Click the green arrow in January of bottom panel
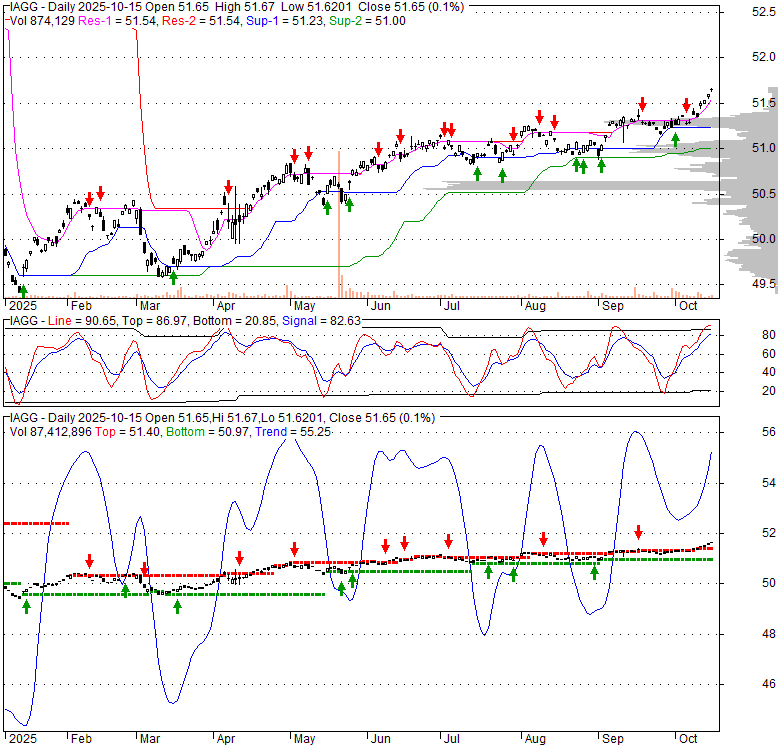The width and height of the screenshot is (780, 745). pos(26,605)
